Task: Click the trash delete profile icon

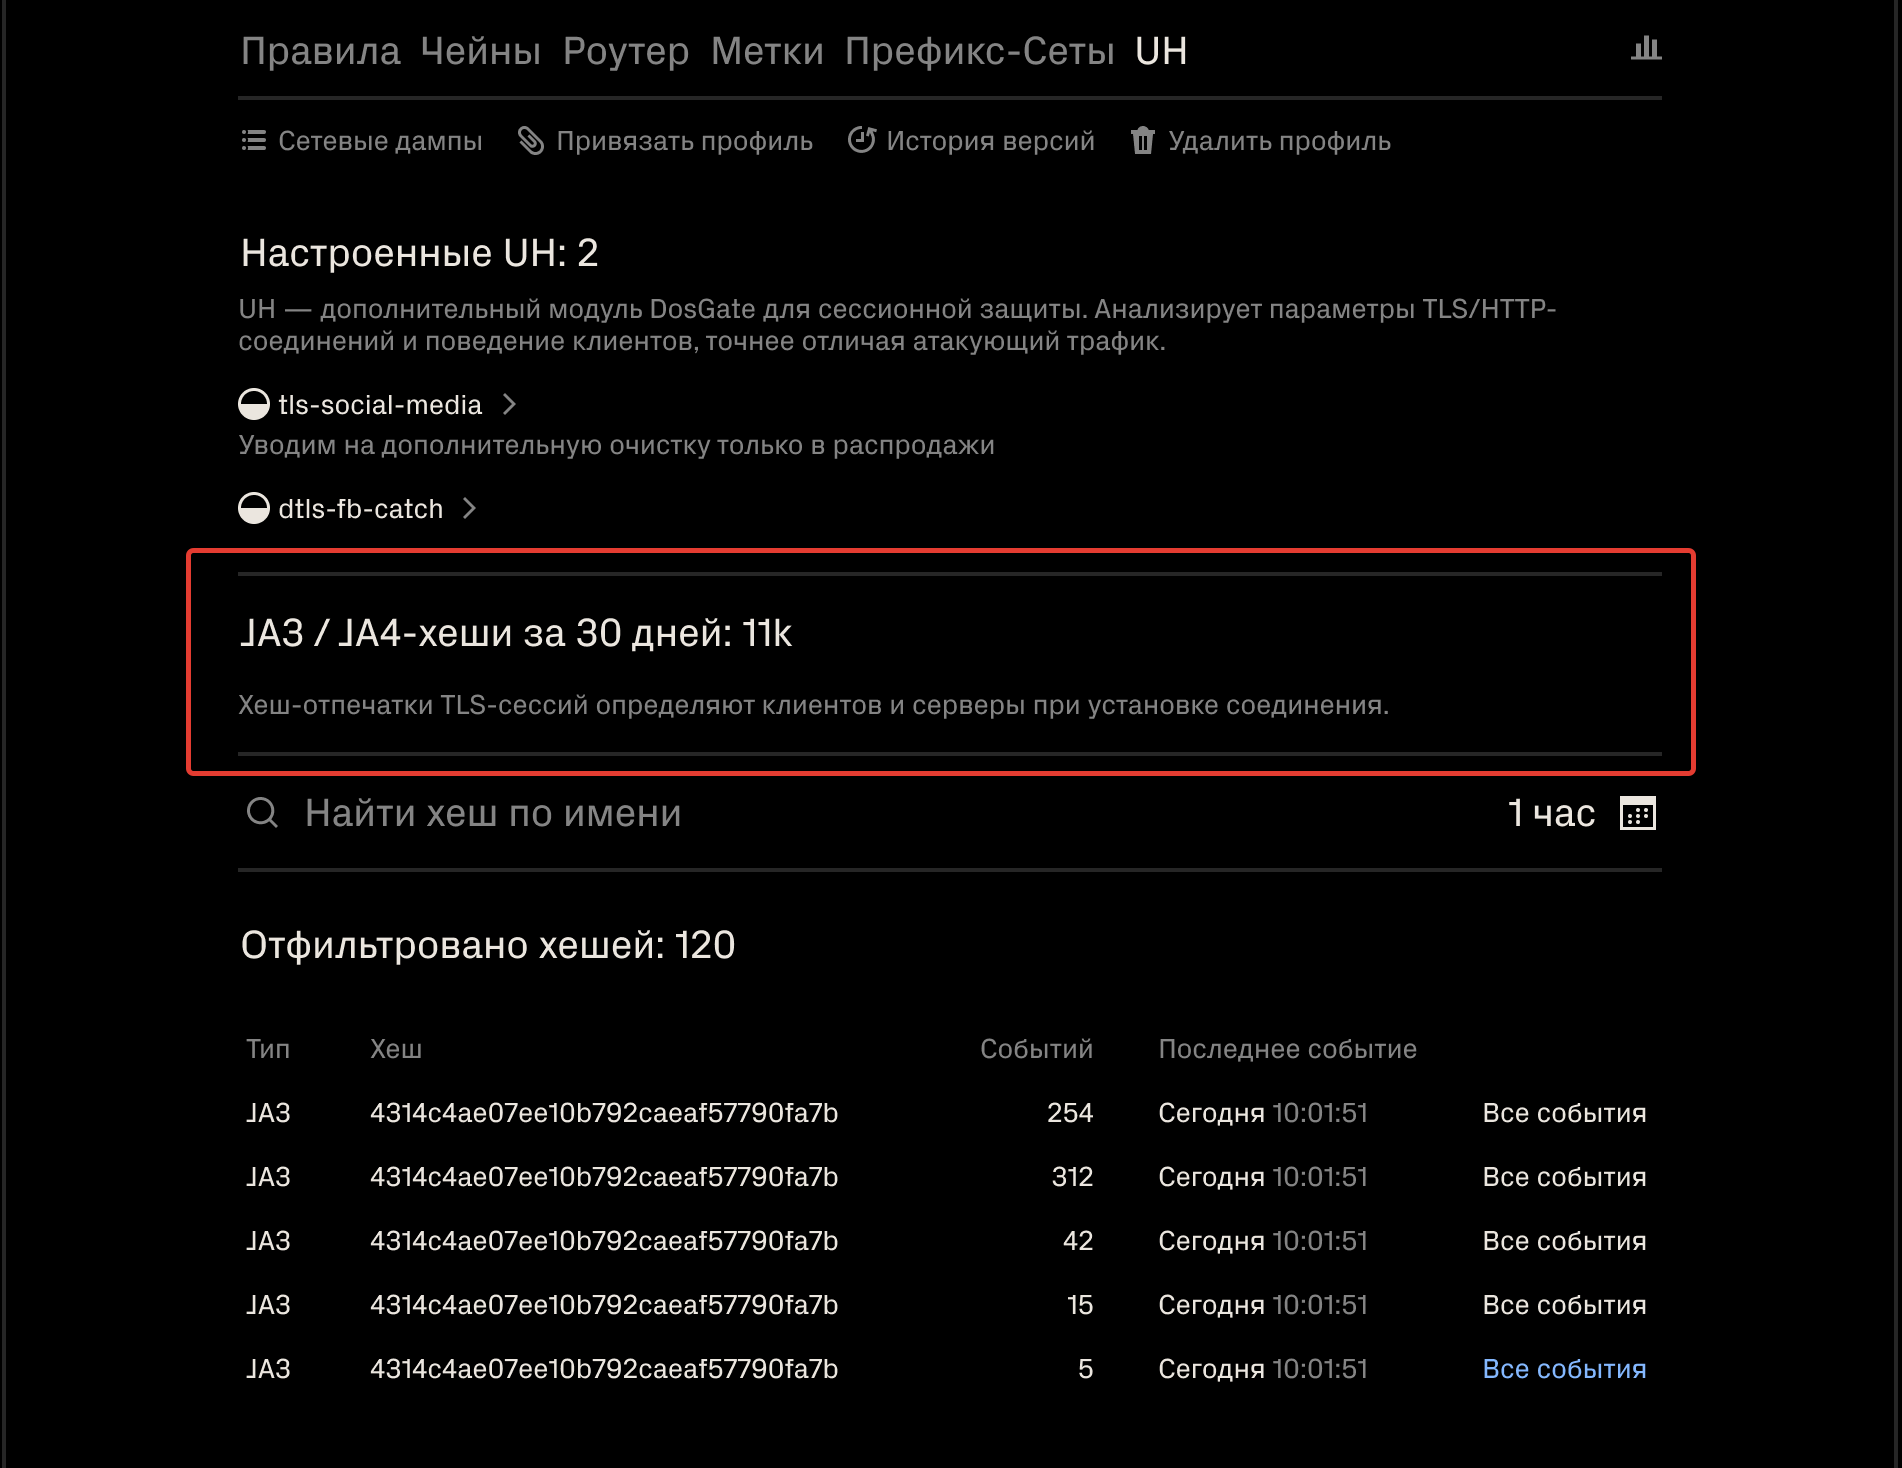Action: [1142, 141]
